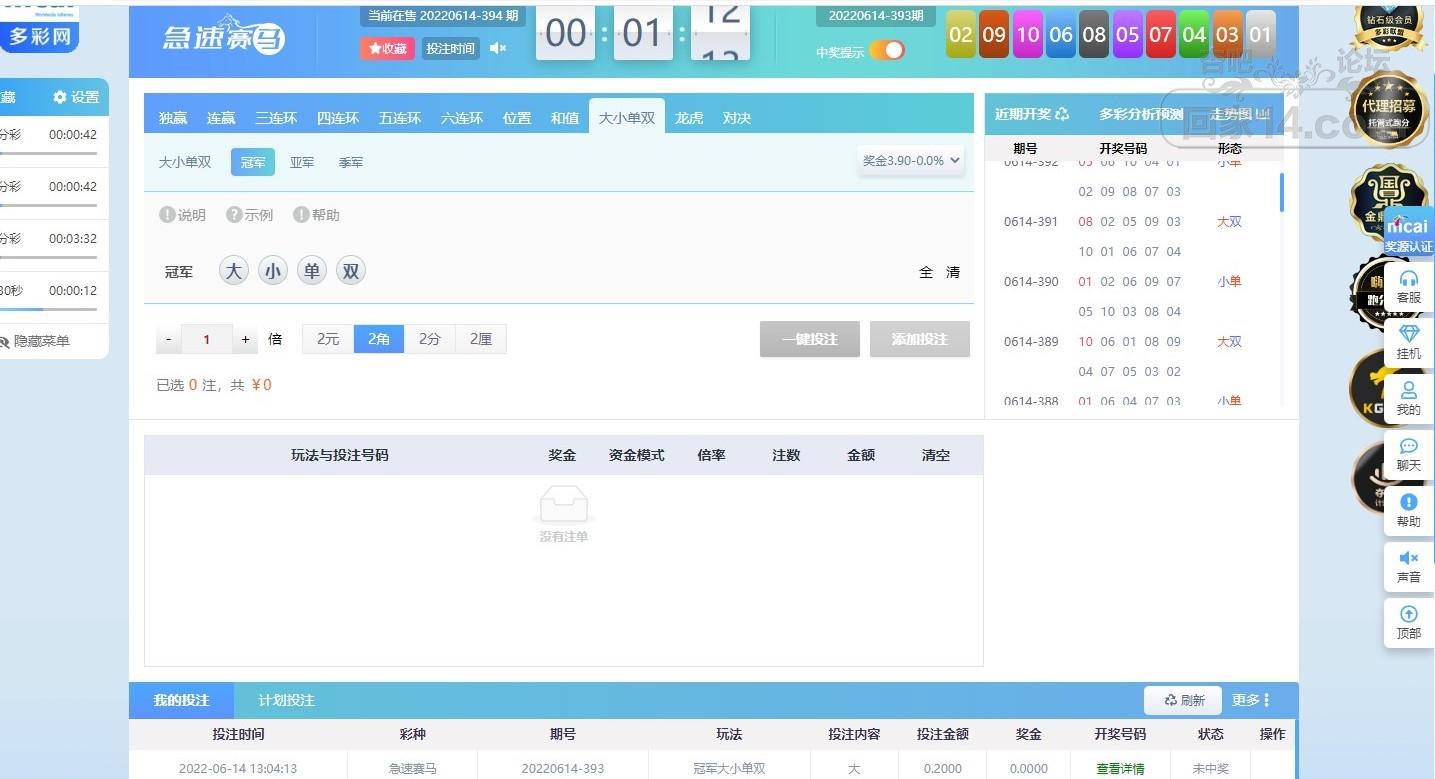Switch to 计划投注 tab

(286, 700)
